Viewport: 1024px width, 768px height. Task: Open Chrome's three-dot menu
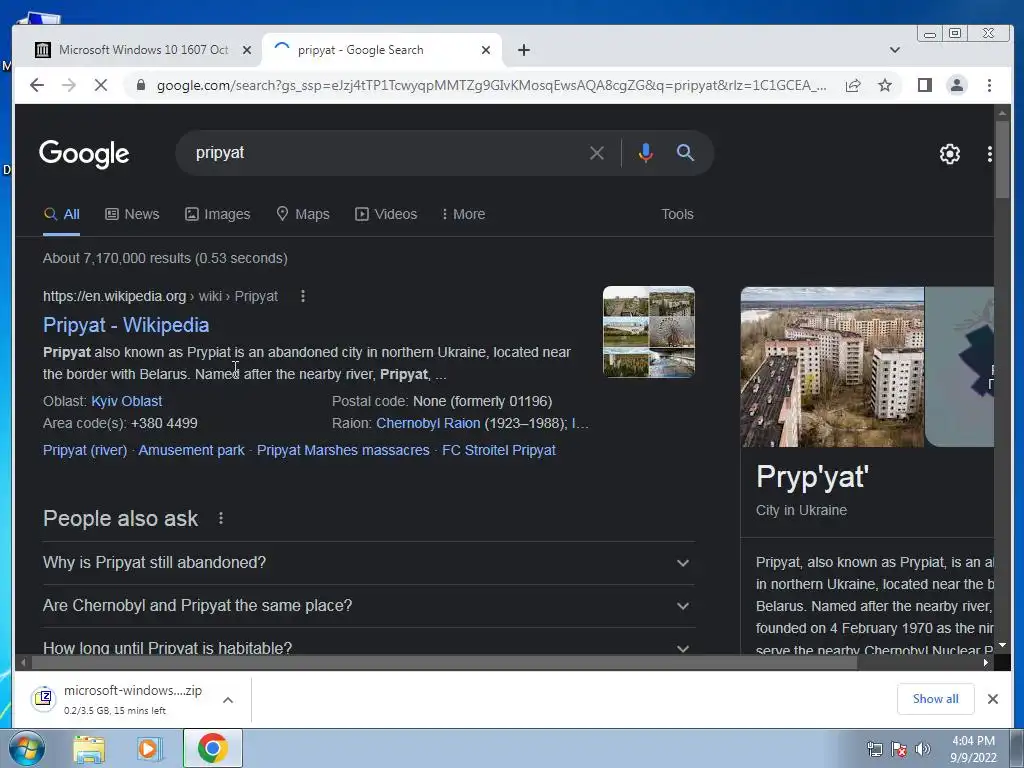pyautogui.click(x=989, y=85)
